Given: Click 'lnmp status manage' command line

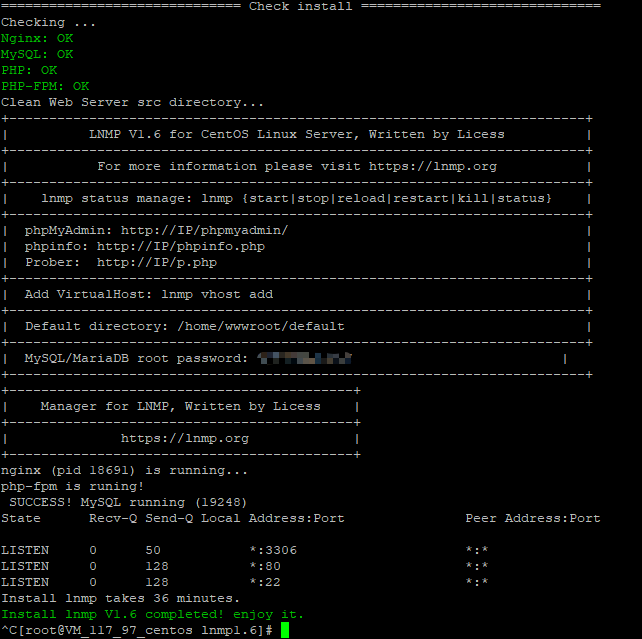Looking at the screenshot, I should [x=296, y=199].
